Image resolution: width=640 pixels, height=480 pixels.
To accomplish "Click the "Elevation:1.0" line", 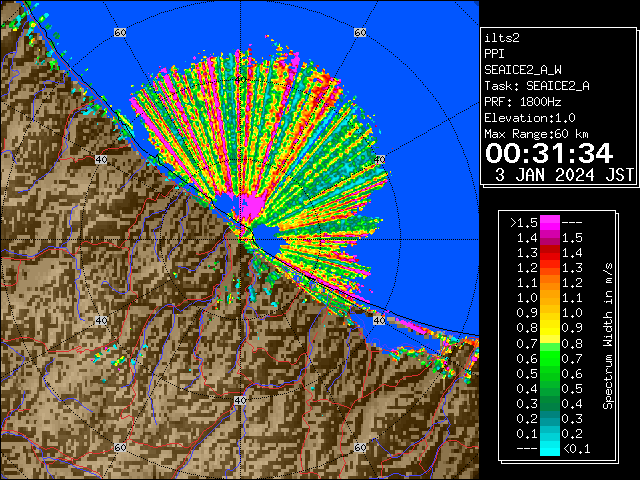I will pos(530,118).
